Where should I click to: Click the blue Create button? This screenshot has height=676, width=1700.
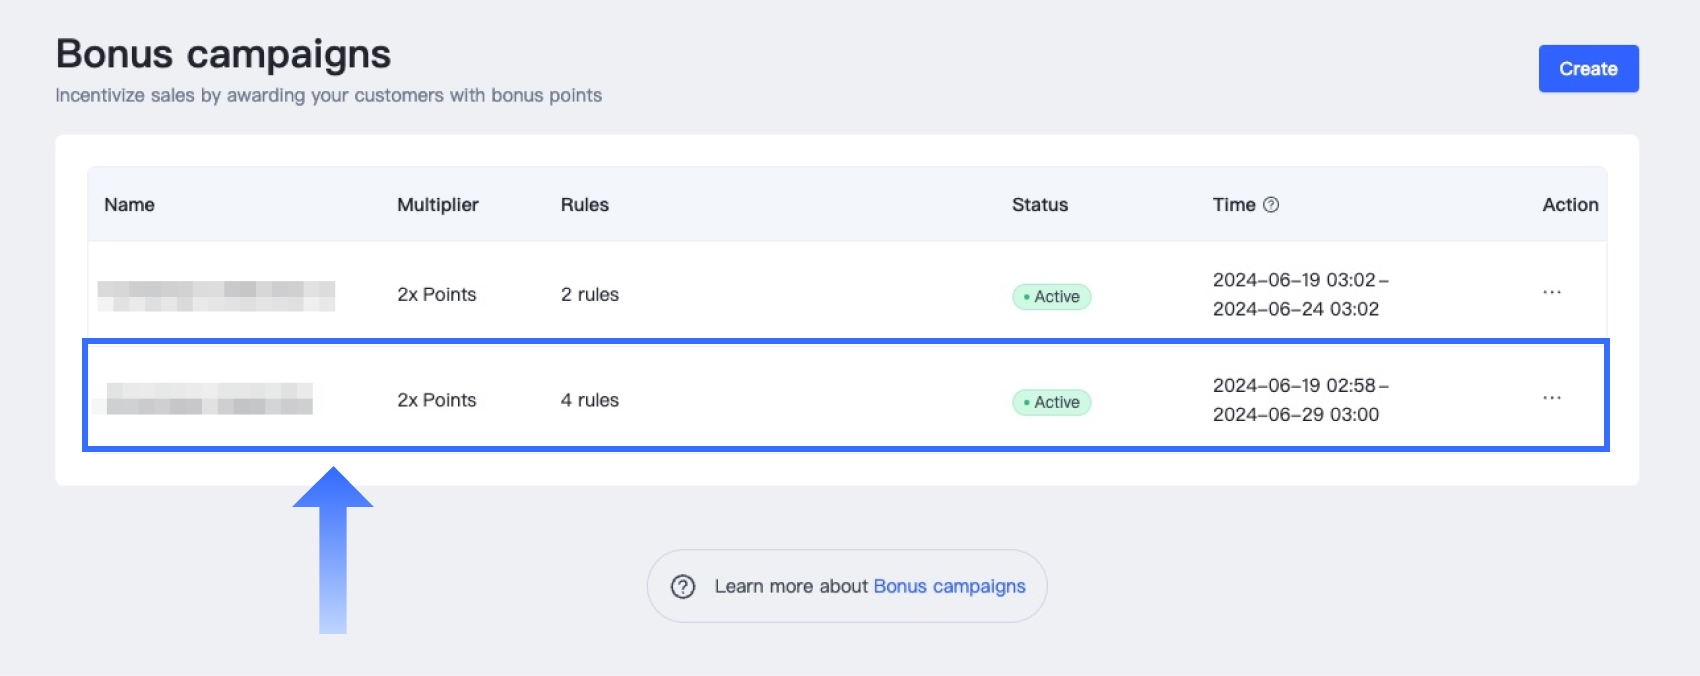(x=1588, y=69)
